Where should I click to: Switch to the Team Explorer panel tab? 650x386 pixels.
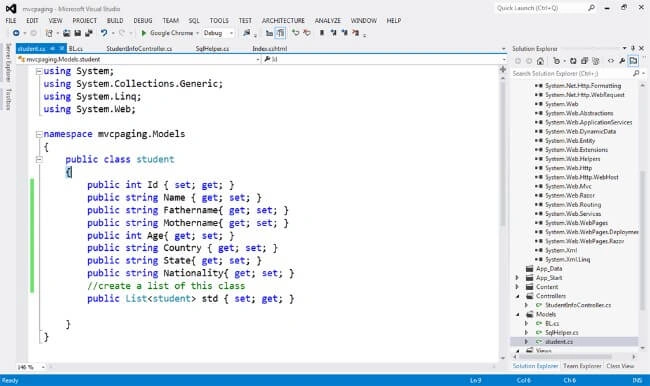(x=582, y=366)
